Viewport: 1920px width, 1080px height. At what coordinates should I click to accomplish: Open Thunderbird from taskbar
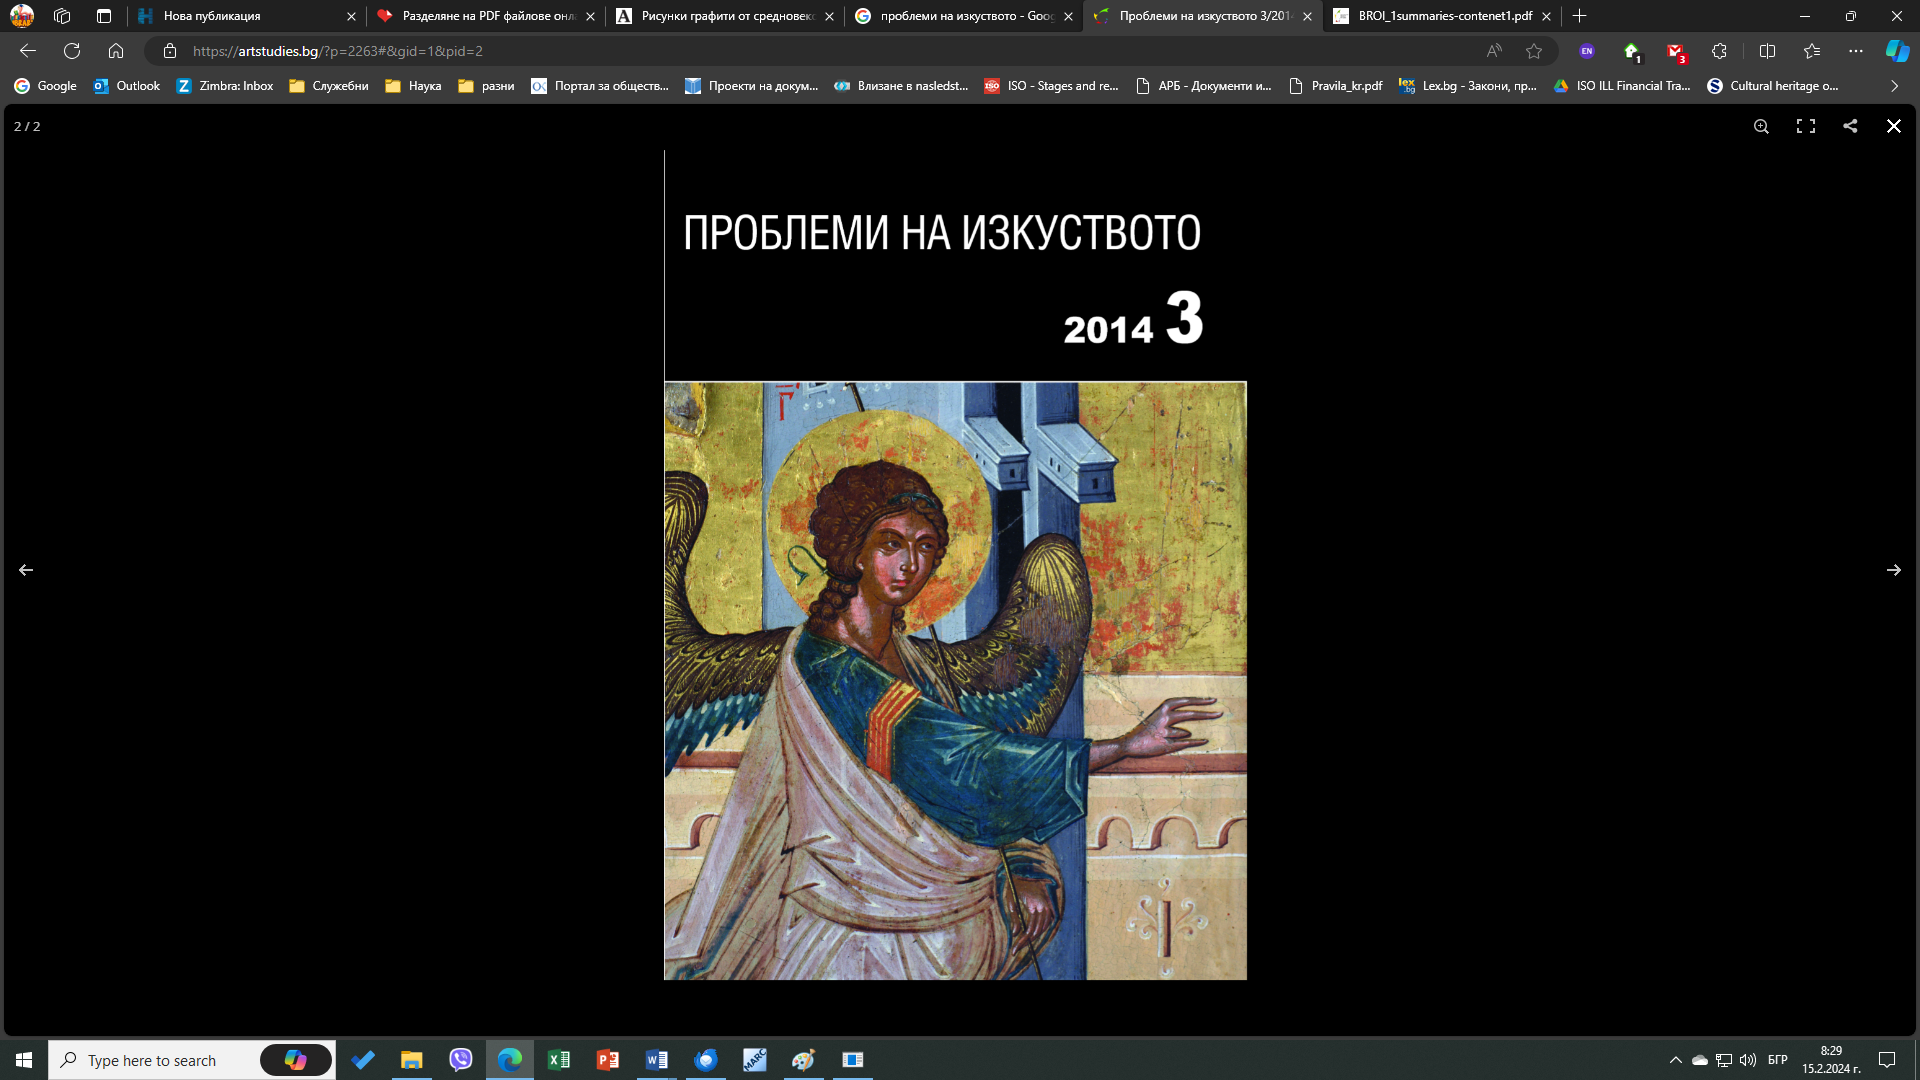706,1060
